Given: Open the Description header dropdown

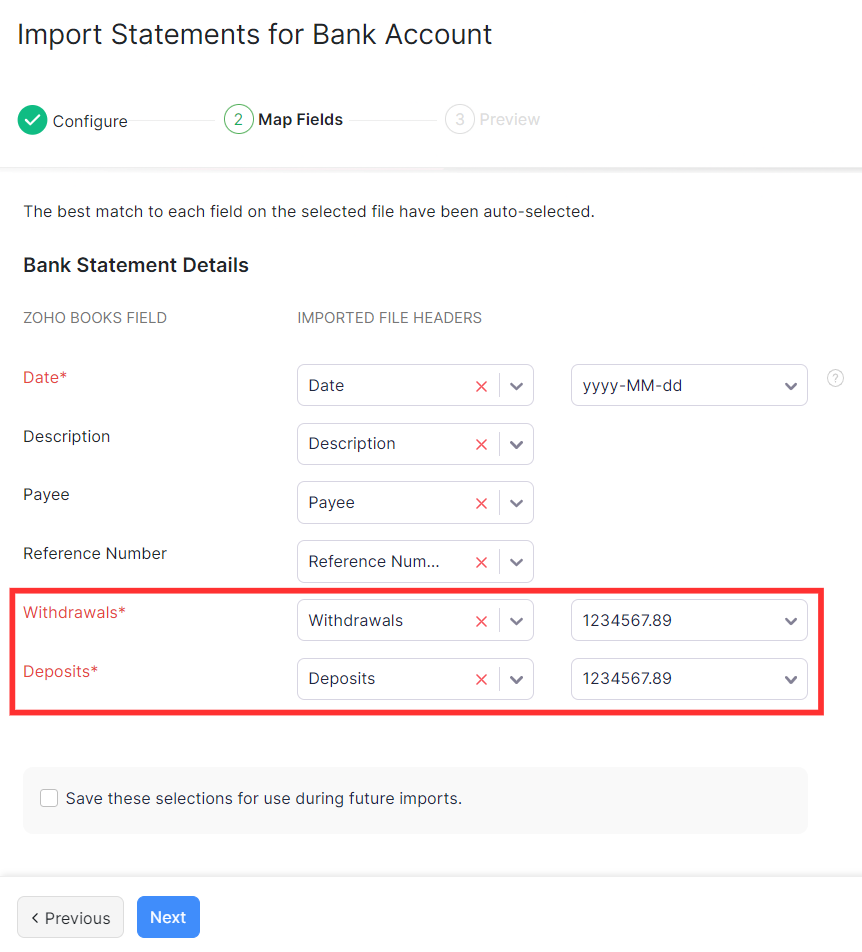Looking at the screenshot, I should click(517, 444).
